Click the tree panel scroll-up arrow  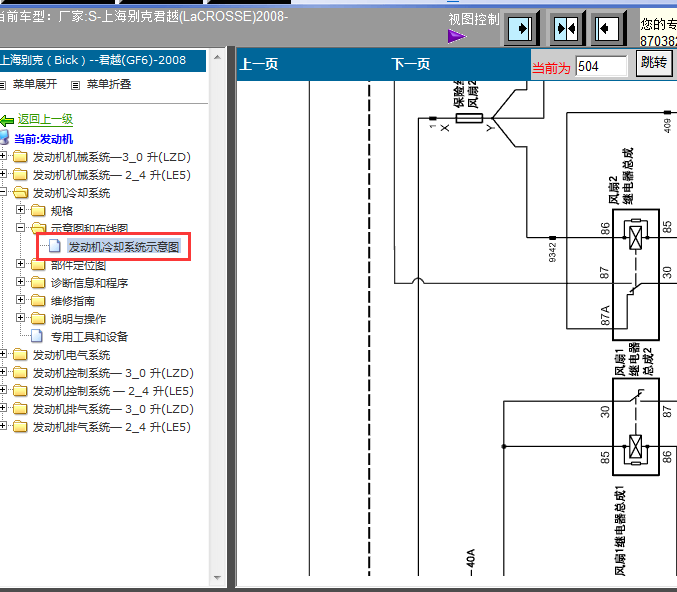tap(217, 57)
